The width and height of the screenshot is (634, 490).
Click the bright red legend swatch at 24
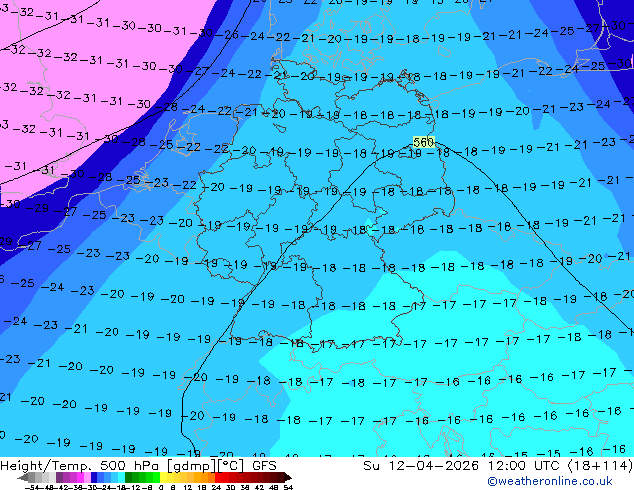tap(218, 477)
